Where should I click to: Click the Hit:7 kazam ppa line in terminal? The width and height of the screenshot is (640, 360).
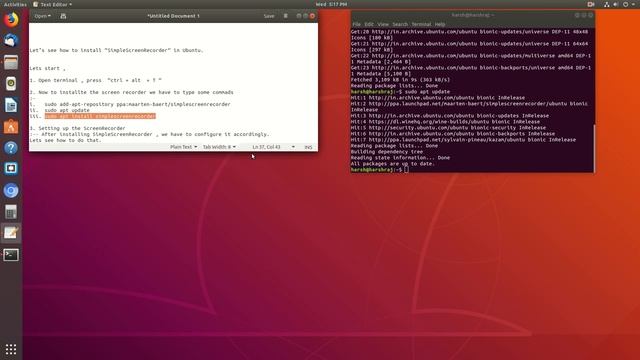pyautogui.click(x=463, y=140)
